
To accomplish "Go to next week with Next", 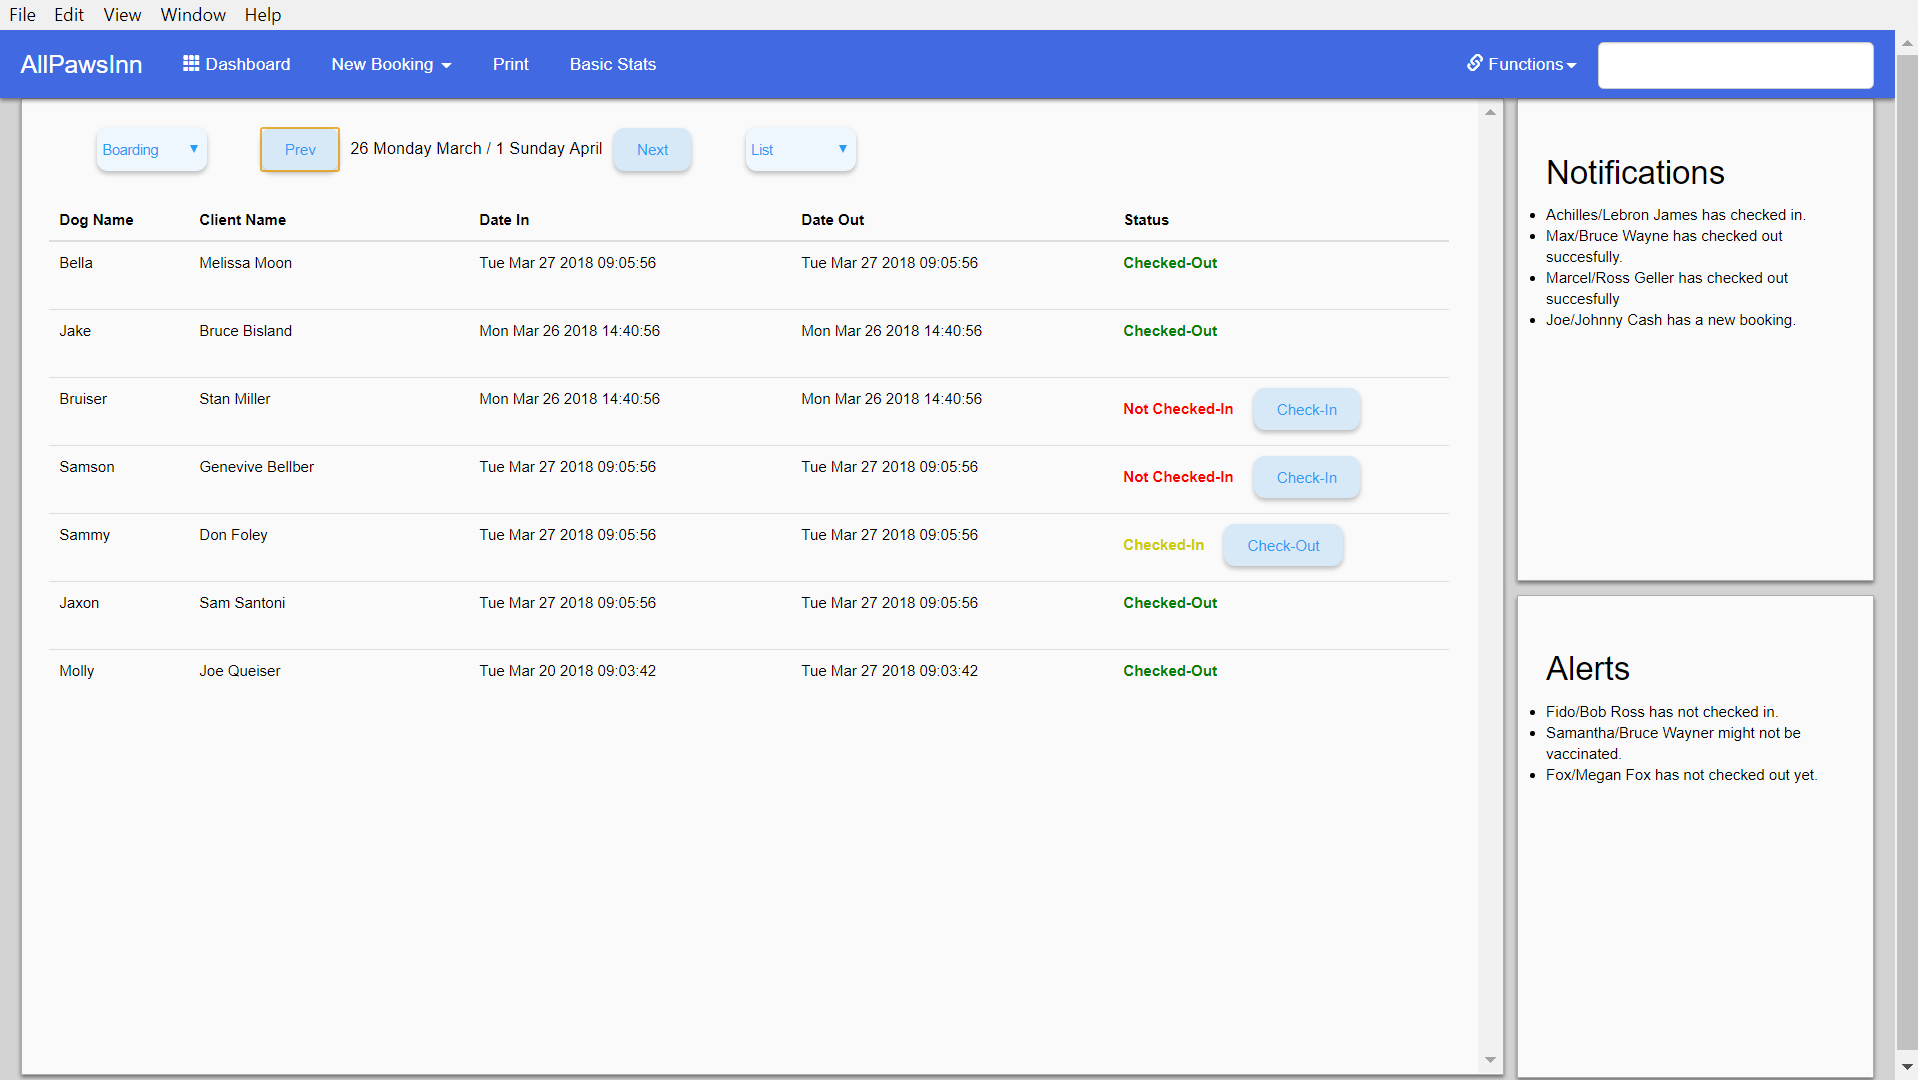I will [652, 150].
